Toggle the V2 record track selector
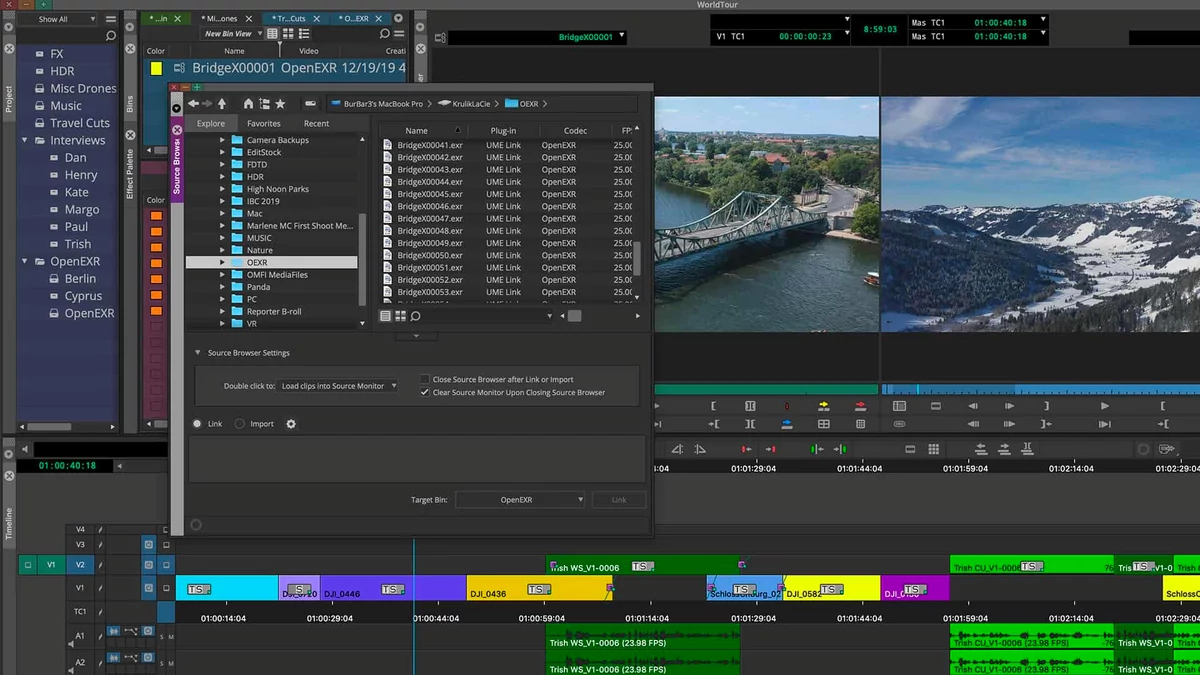 pyautogui.click(x=80, y=565)
